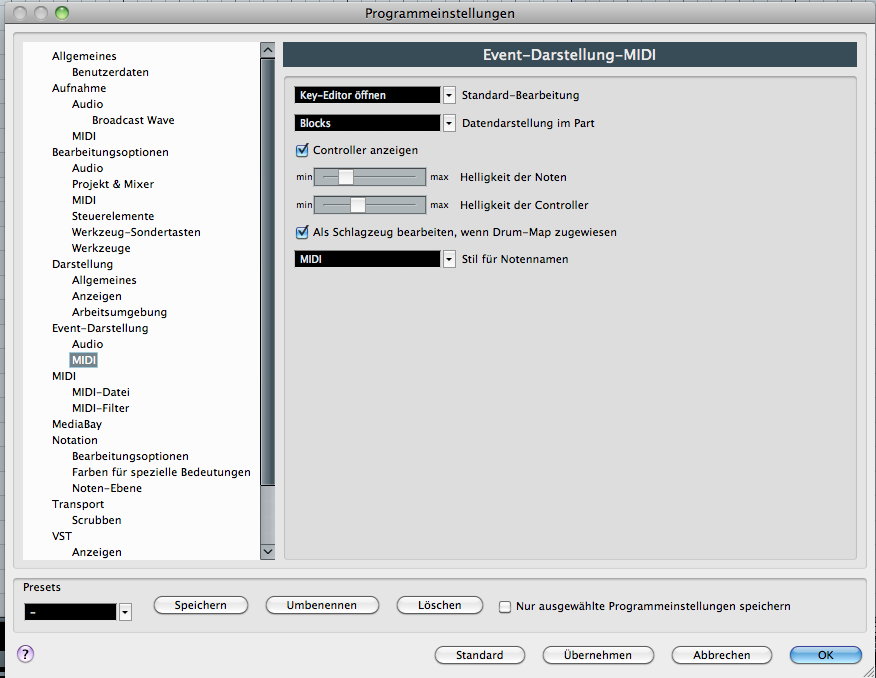Select top-level Bearbeitungsoptionen tree item
876x678 pixels.
110,152
